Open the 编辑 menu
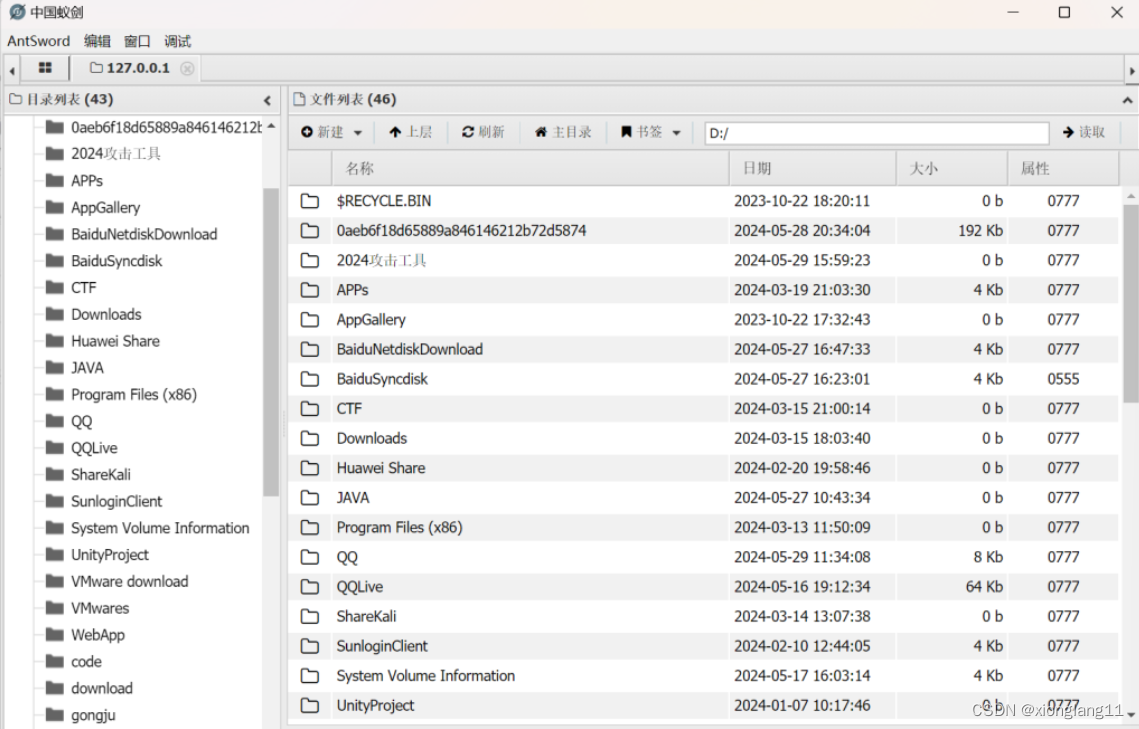Screen dimensions: 1139x729 (97, 41)
